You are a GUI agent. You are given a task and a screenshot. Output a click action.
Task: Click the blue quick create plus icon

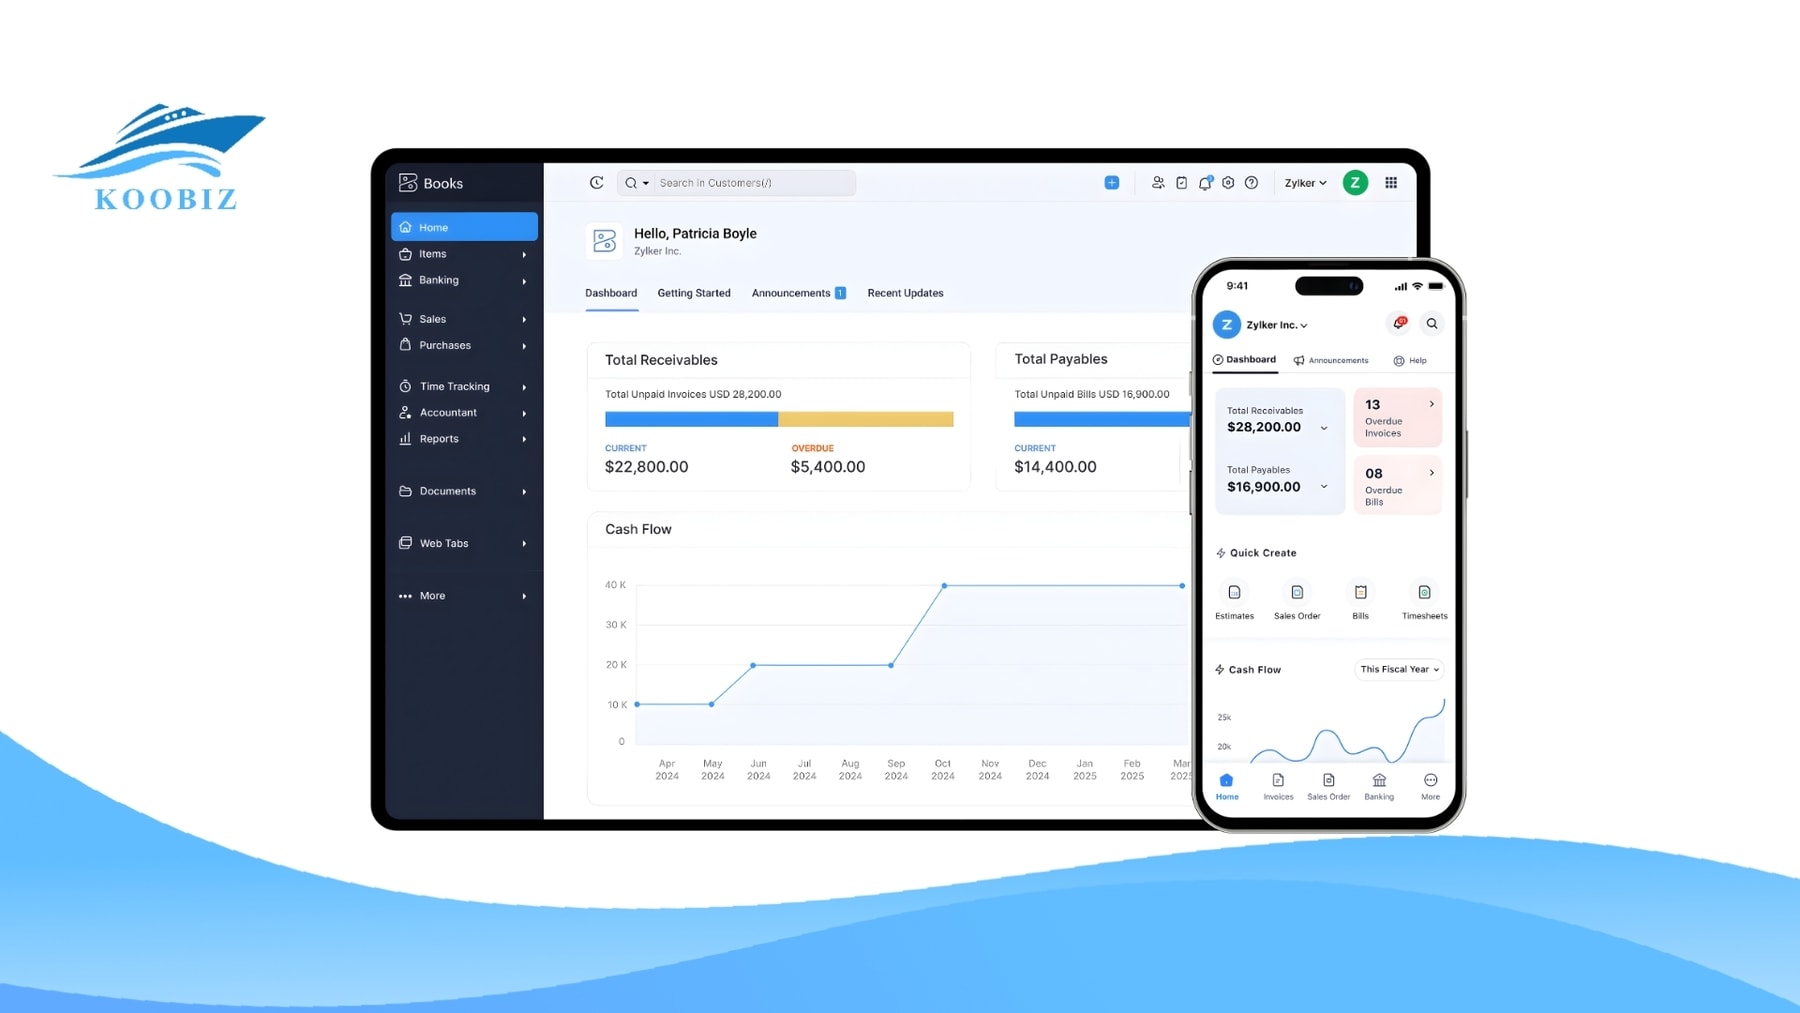point(1111,183)
